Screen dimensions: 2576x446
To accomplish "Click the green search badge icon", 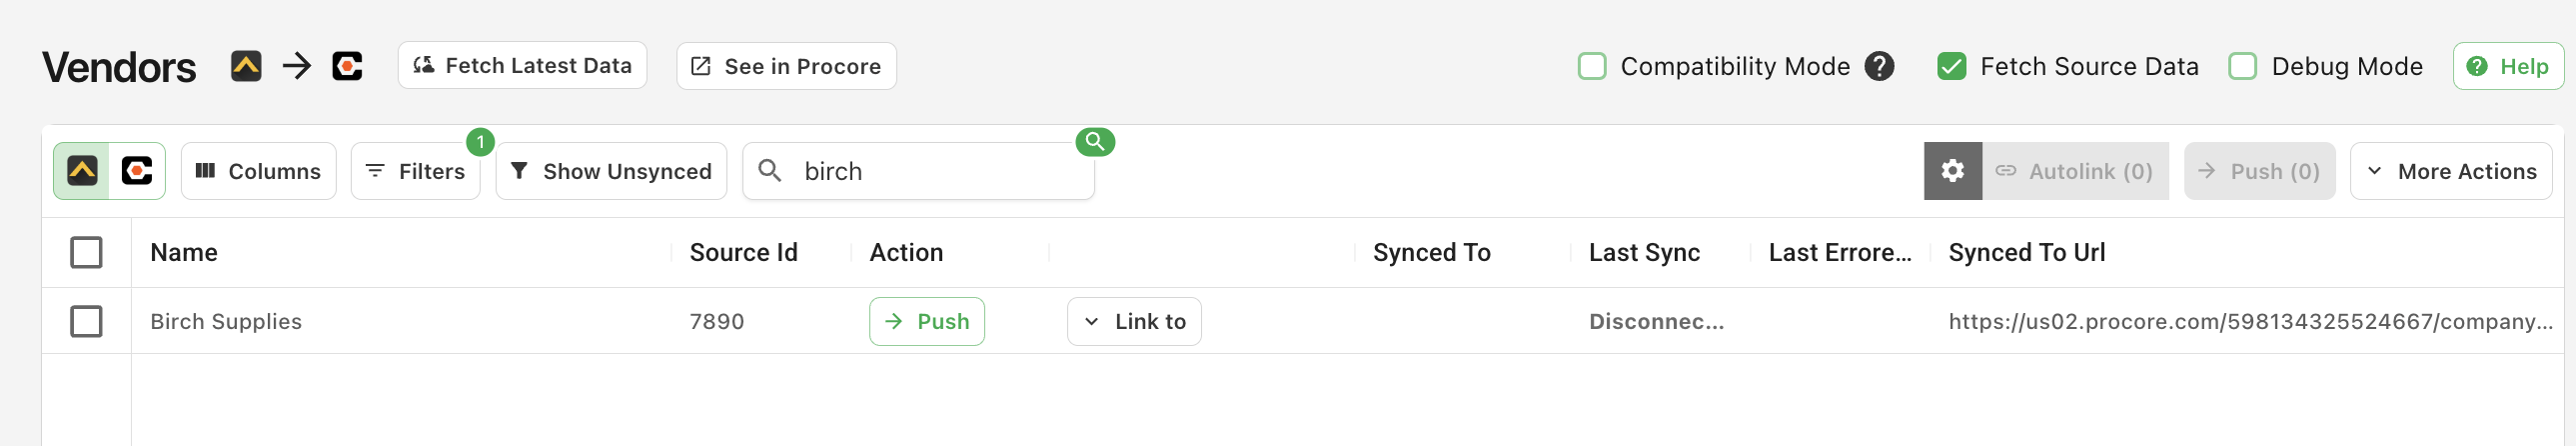I will click(x=1095, y=142).
